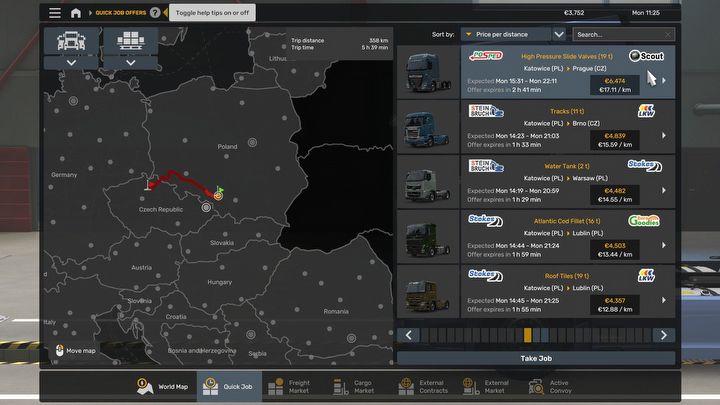Go to home screen icon
The width and height of the screenshot is (720, 405).
(x=76, y=13)
